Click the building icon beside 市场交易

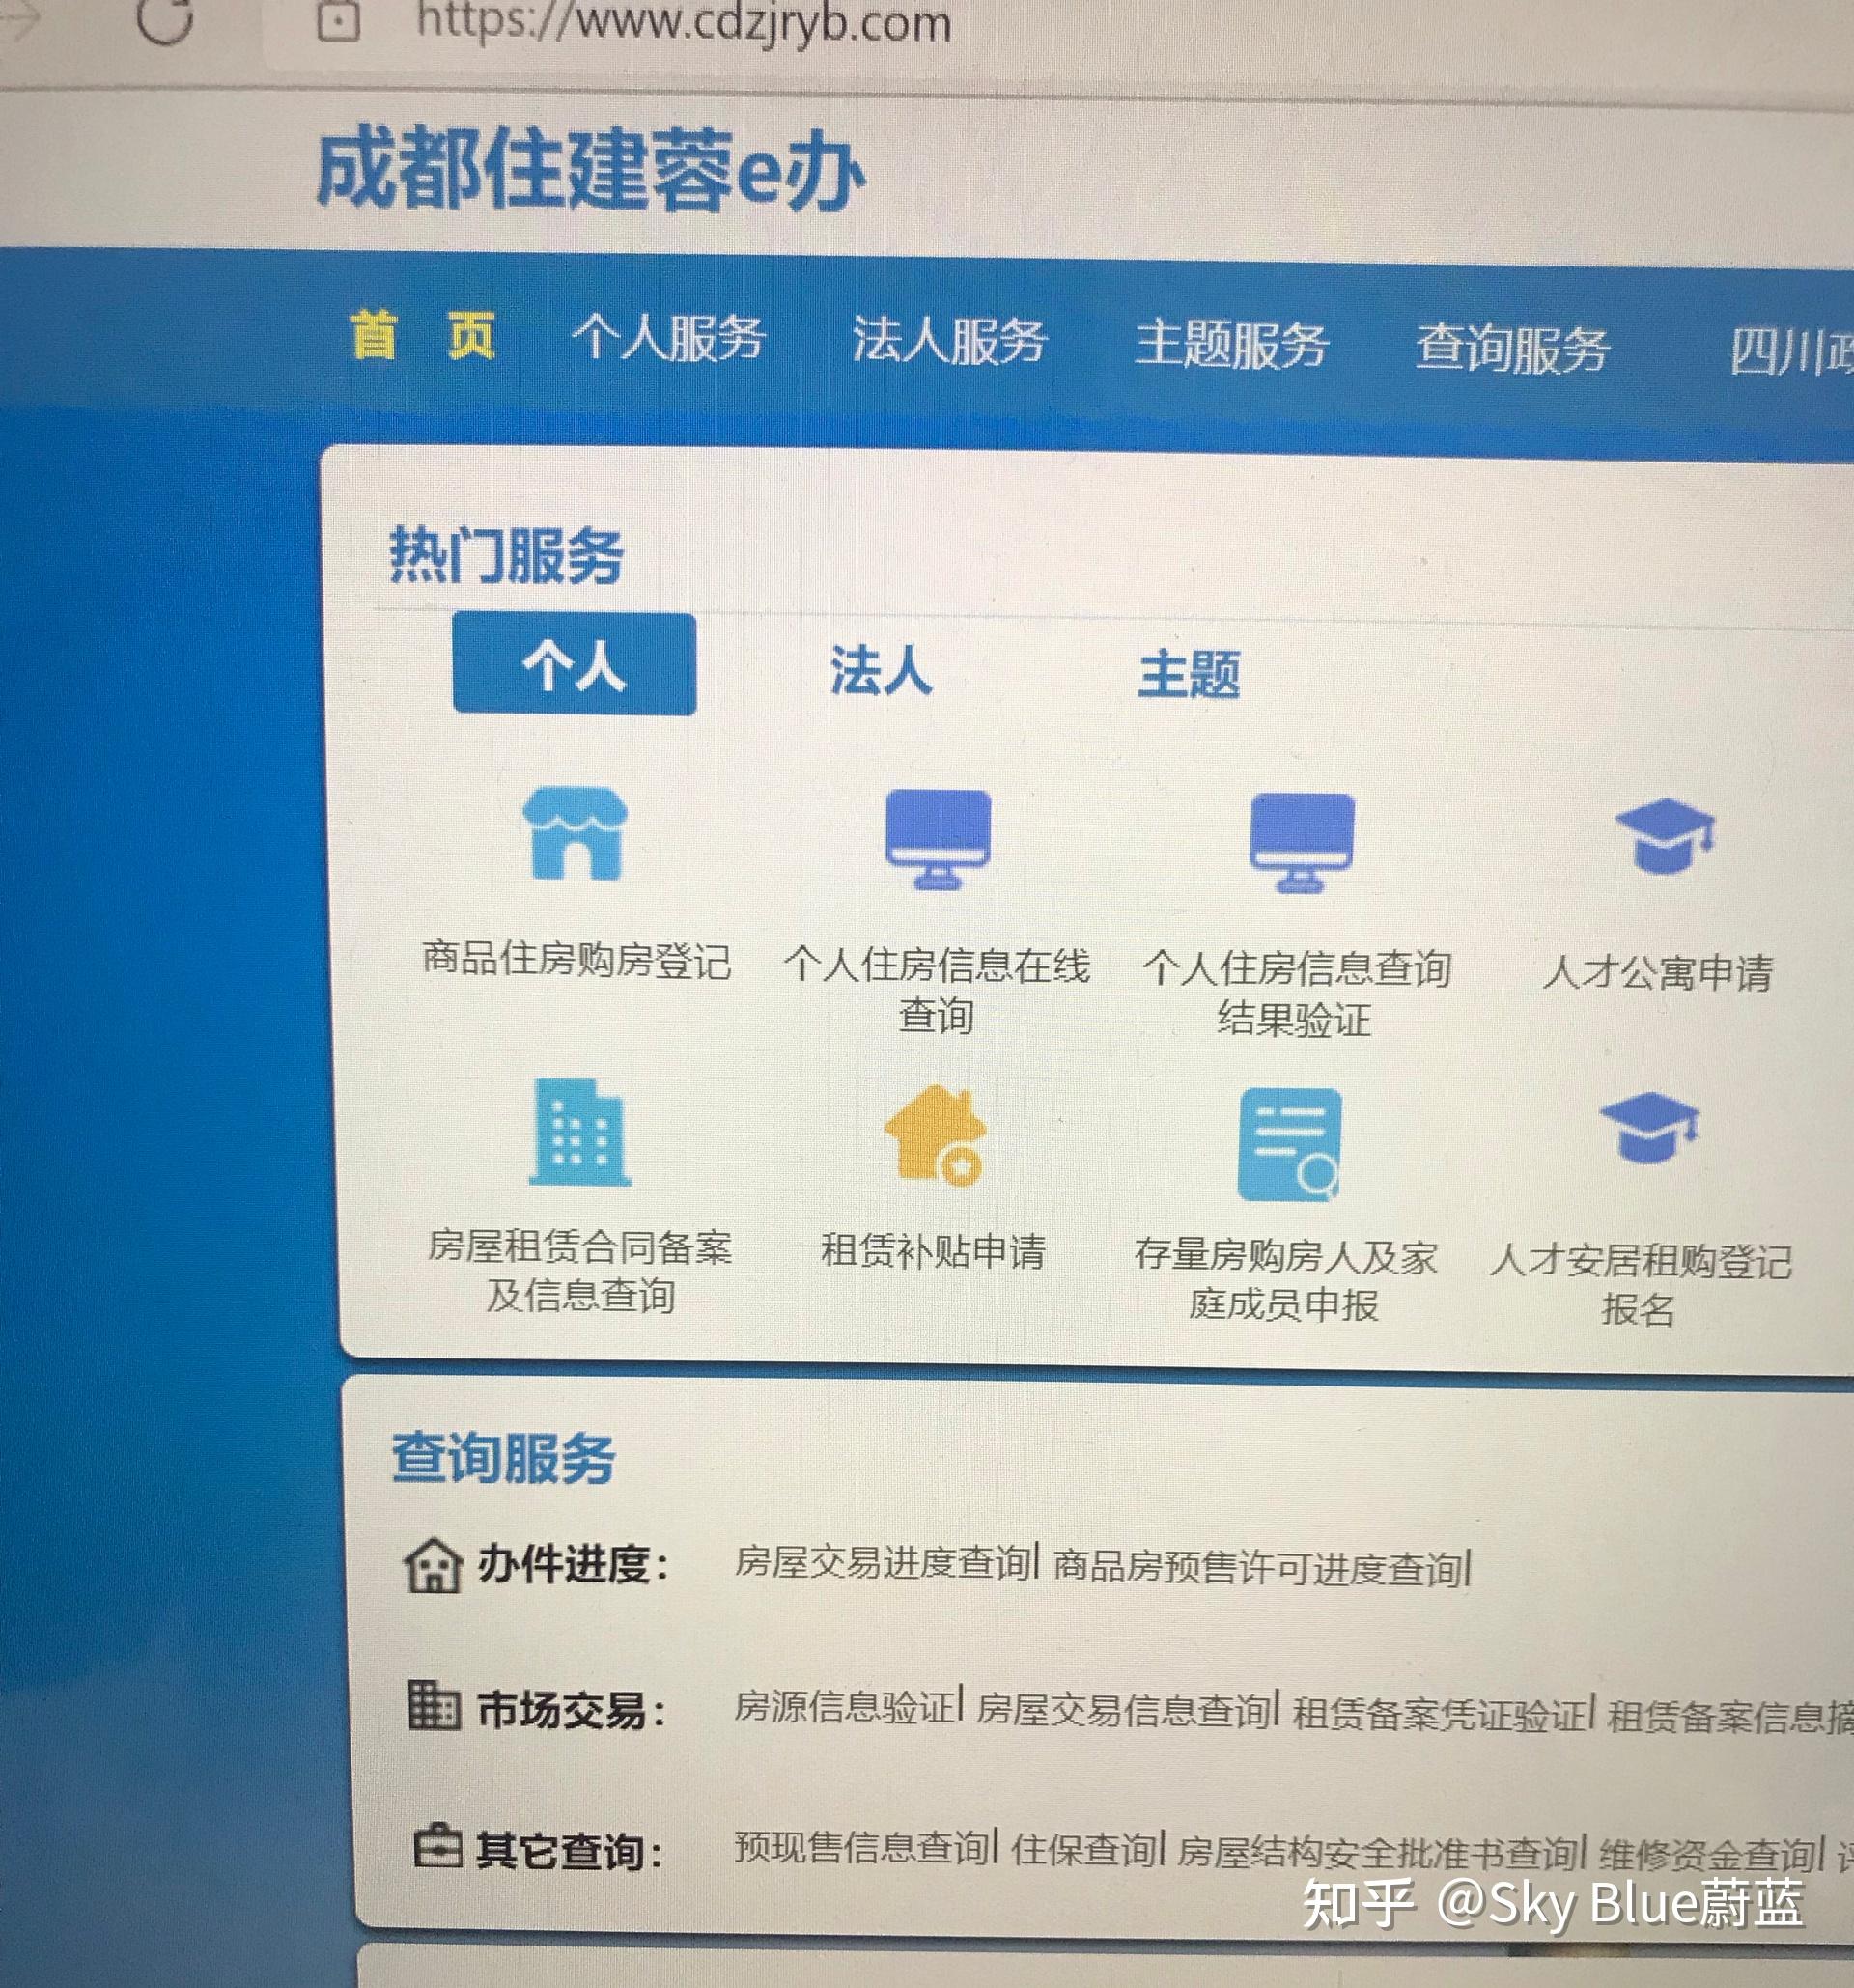point(434,1705)
